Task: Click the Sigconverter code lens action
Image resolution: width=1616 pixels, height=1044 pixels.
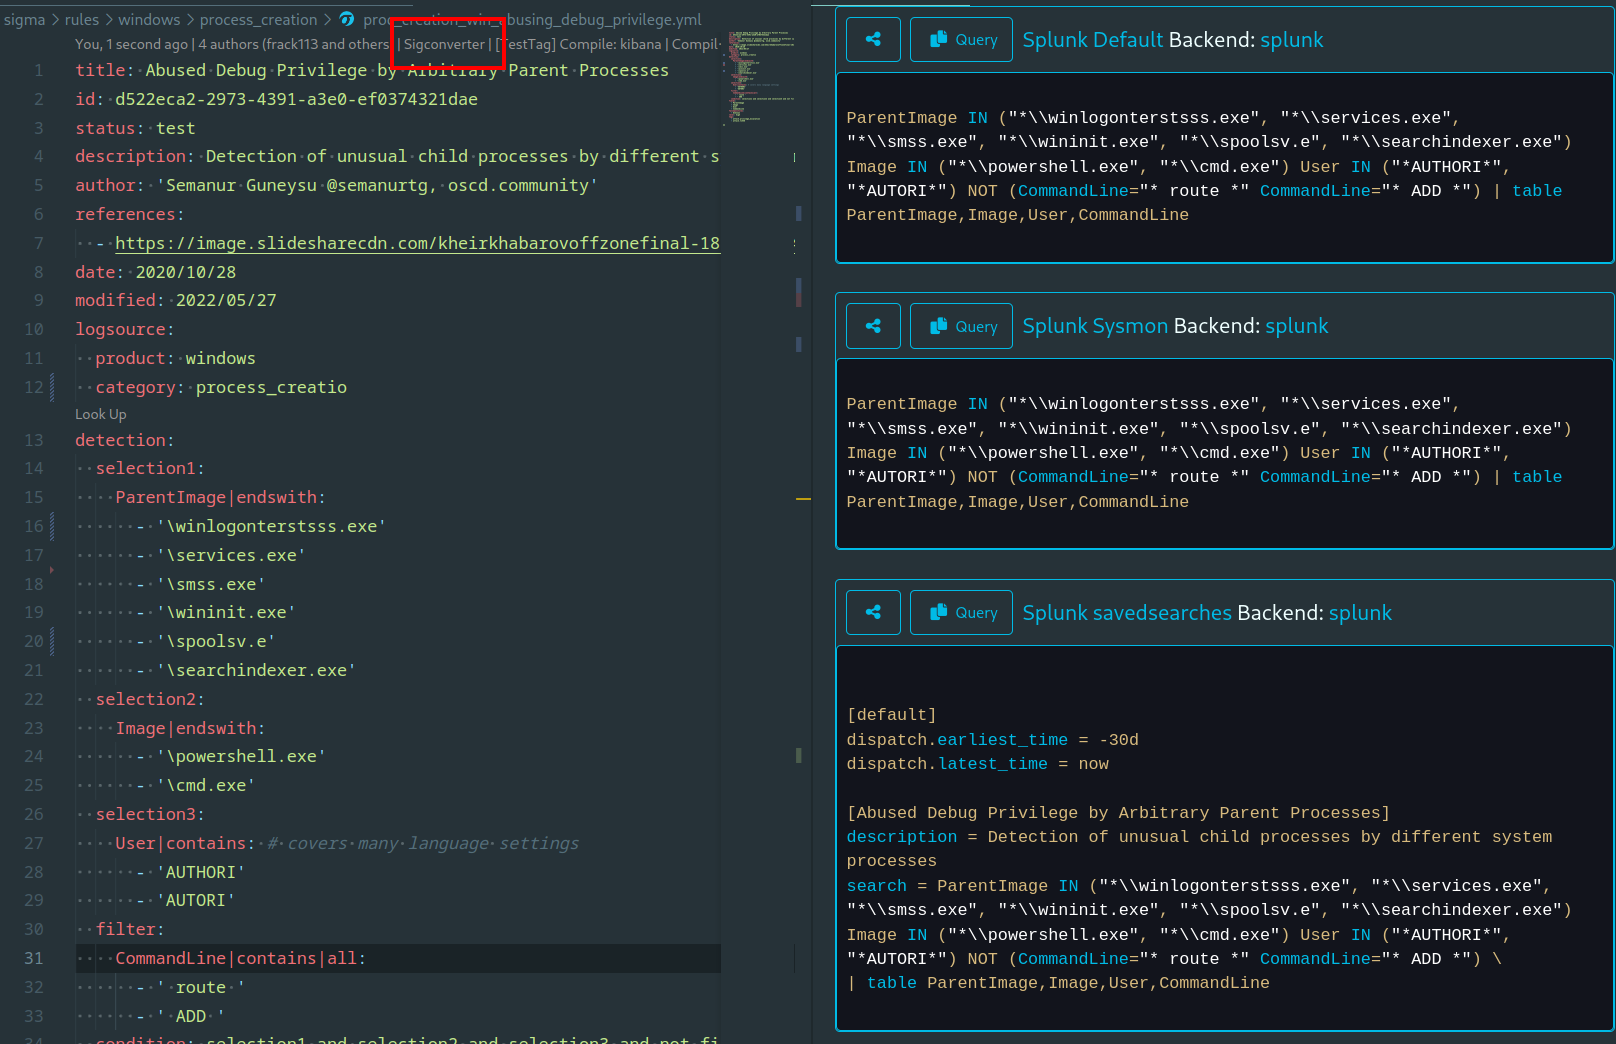Action: (444, 44)
